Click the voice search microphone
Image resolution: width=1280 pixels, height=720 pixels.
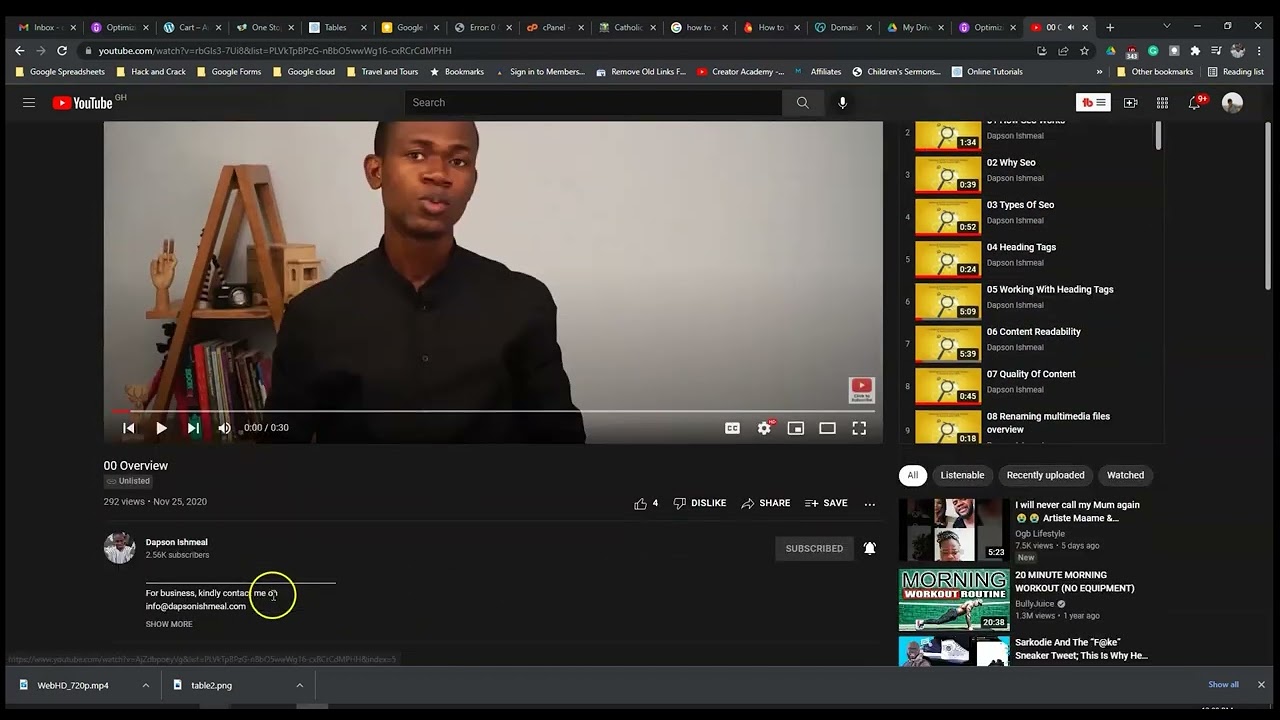[x=842, y=102]
